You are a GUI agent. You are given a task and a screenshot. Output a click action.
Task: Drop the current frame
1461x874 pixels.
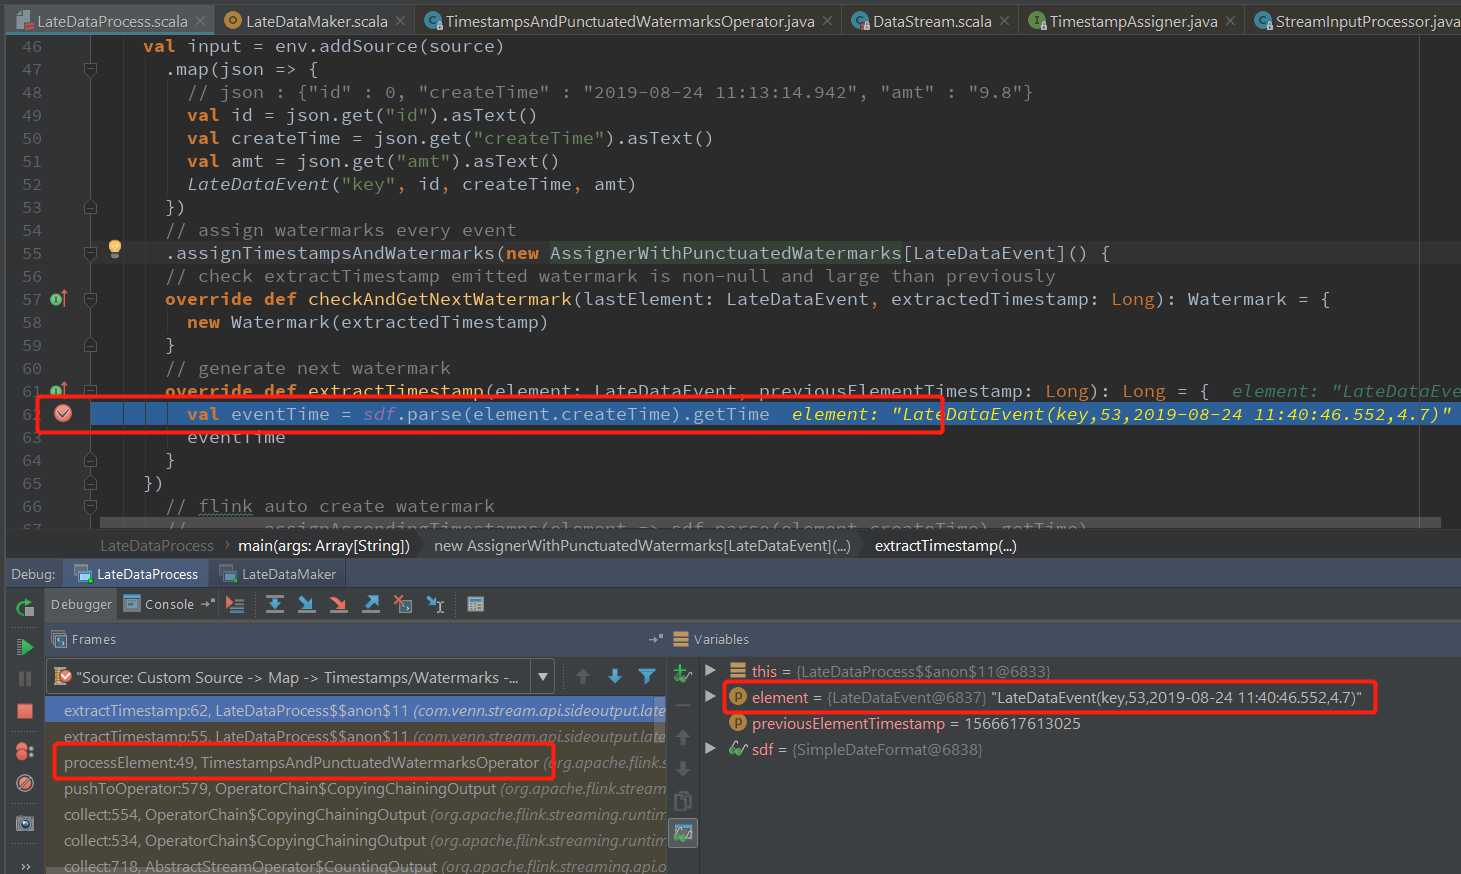(x=403, y=604)
